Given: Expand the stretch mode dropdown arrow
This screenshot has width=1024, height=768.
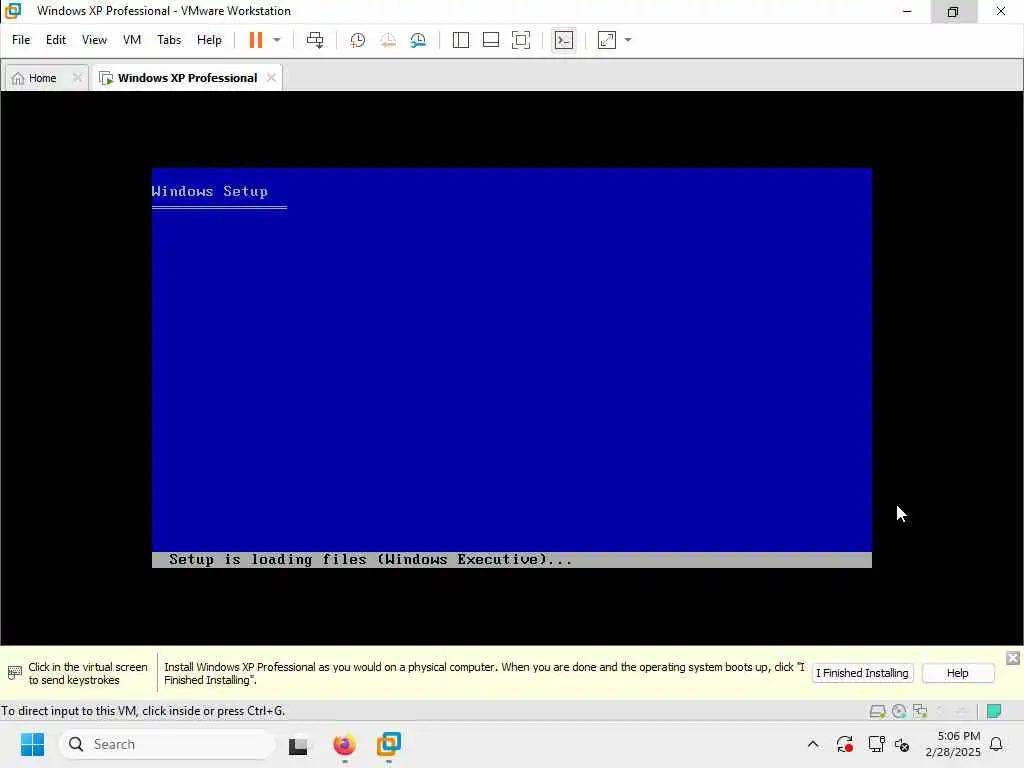Looking at the screenshot, I should point(628,40).
